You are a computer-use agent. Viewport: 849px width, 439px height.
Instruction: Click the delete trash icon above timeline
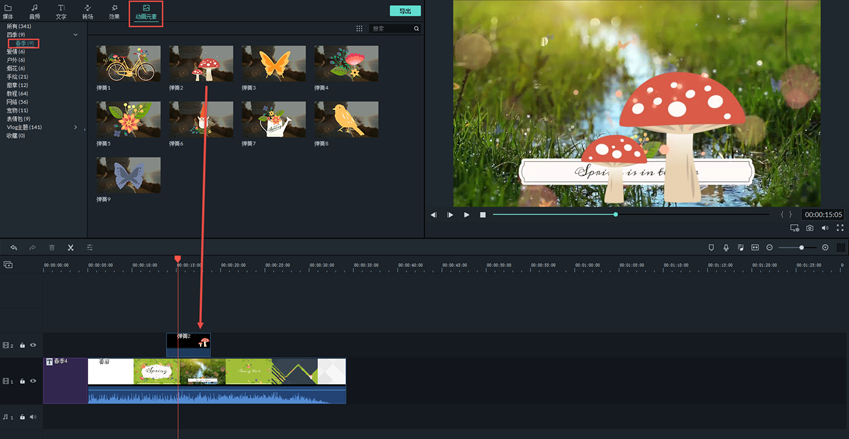click(52, 247)
